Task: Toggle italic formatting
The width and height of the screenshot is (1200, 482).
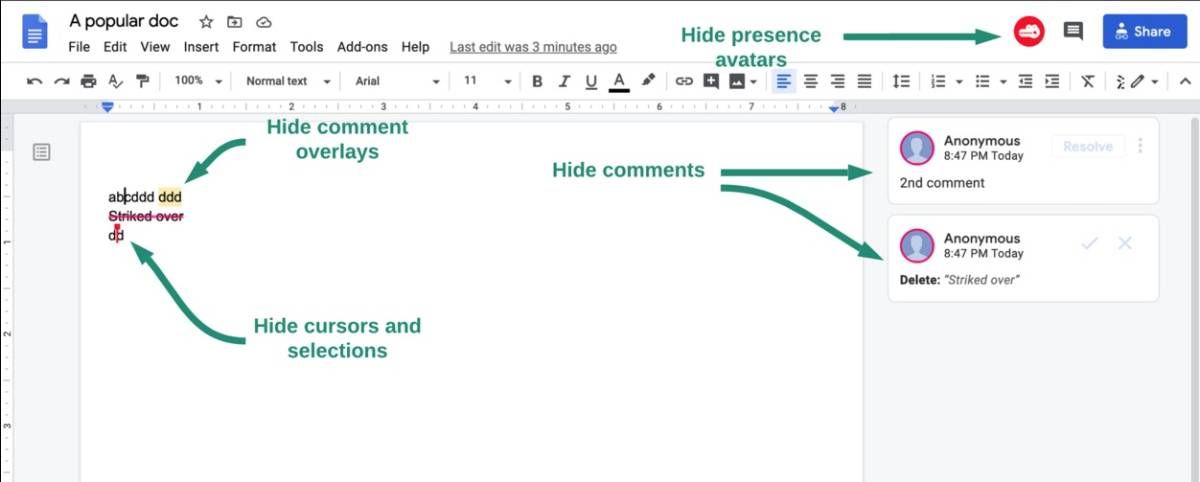Action: (564, 81)
